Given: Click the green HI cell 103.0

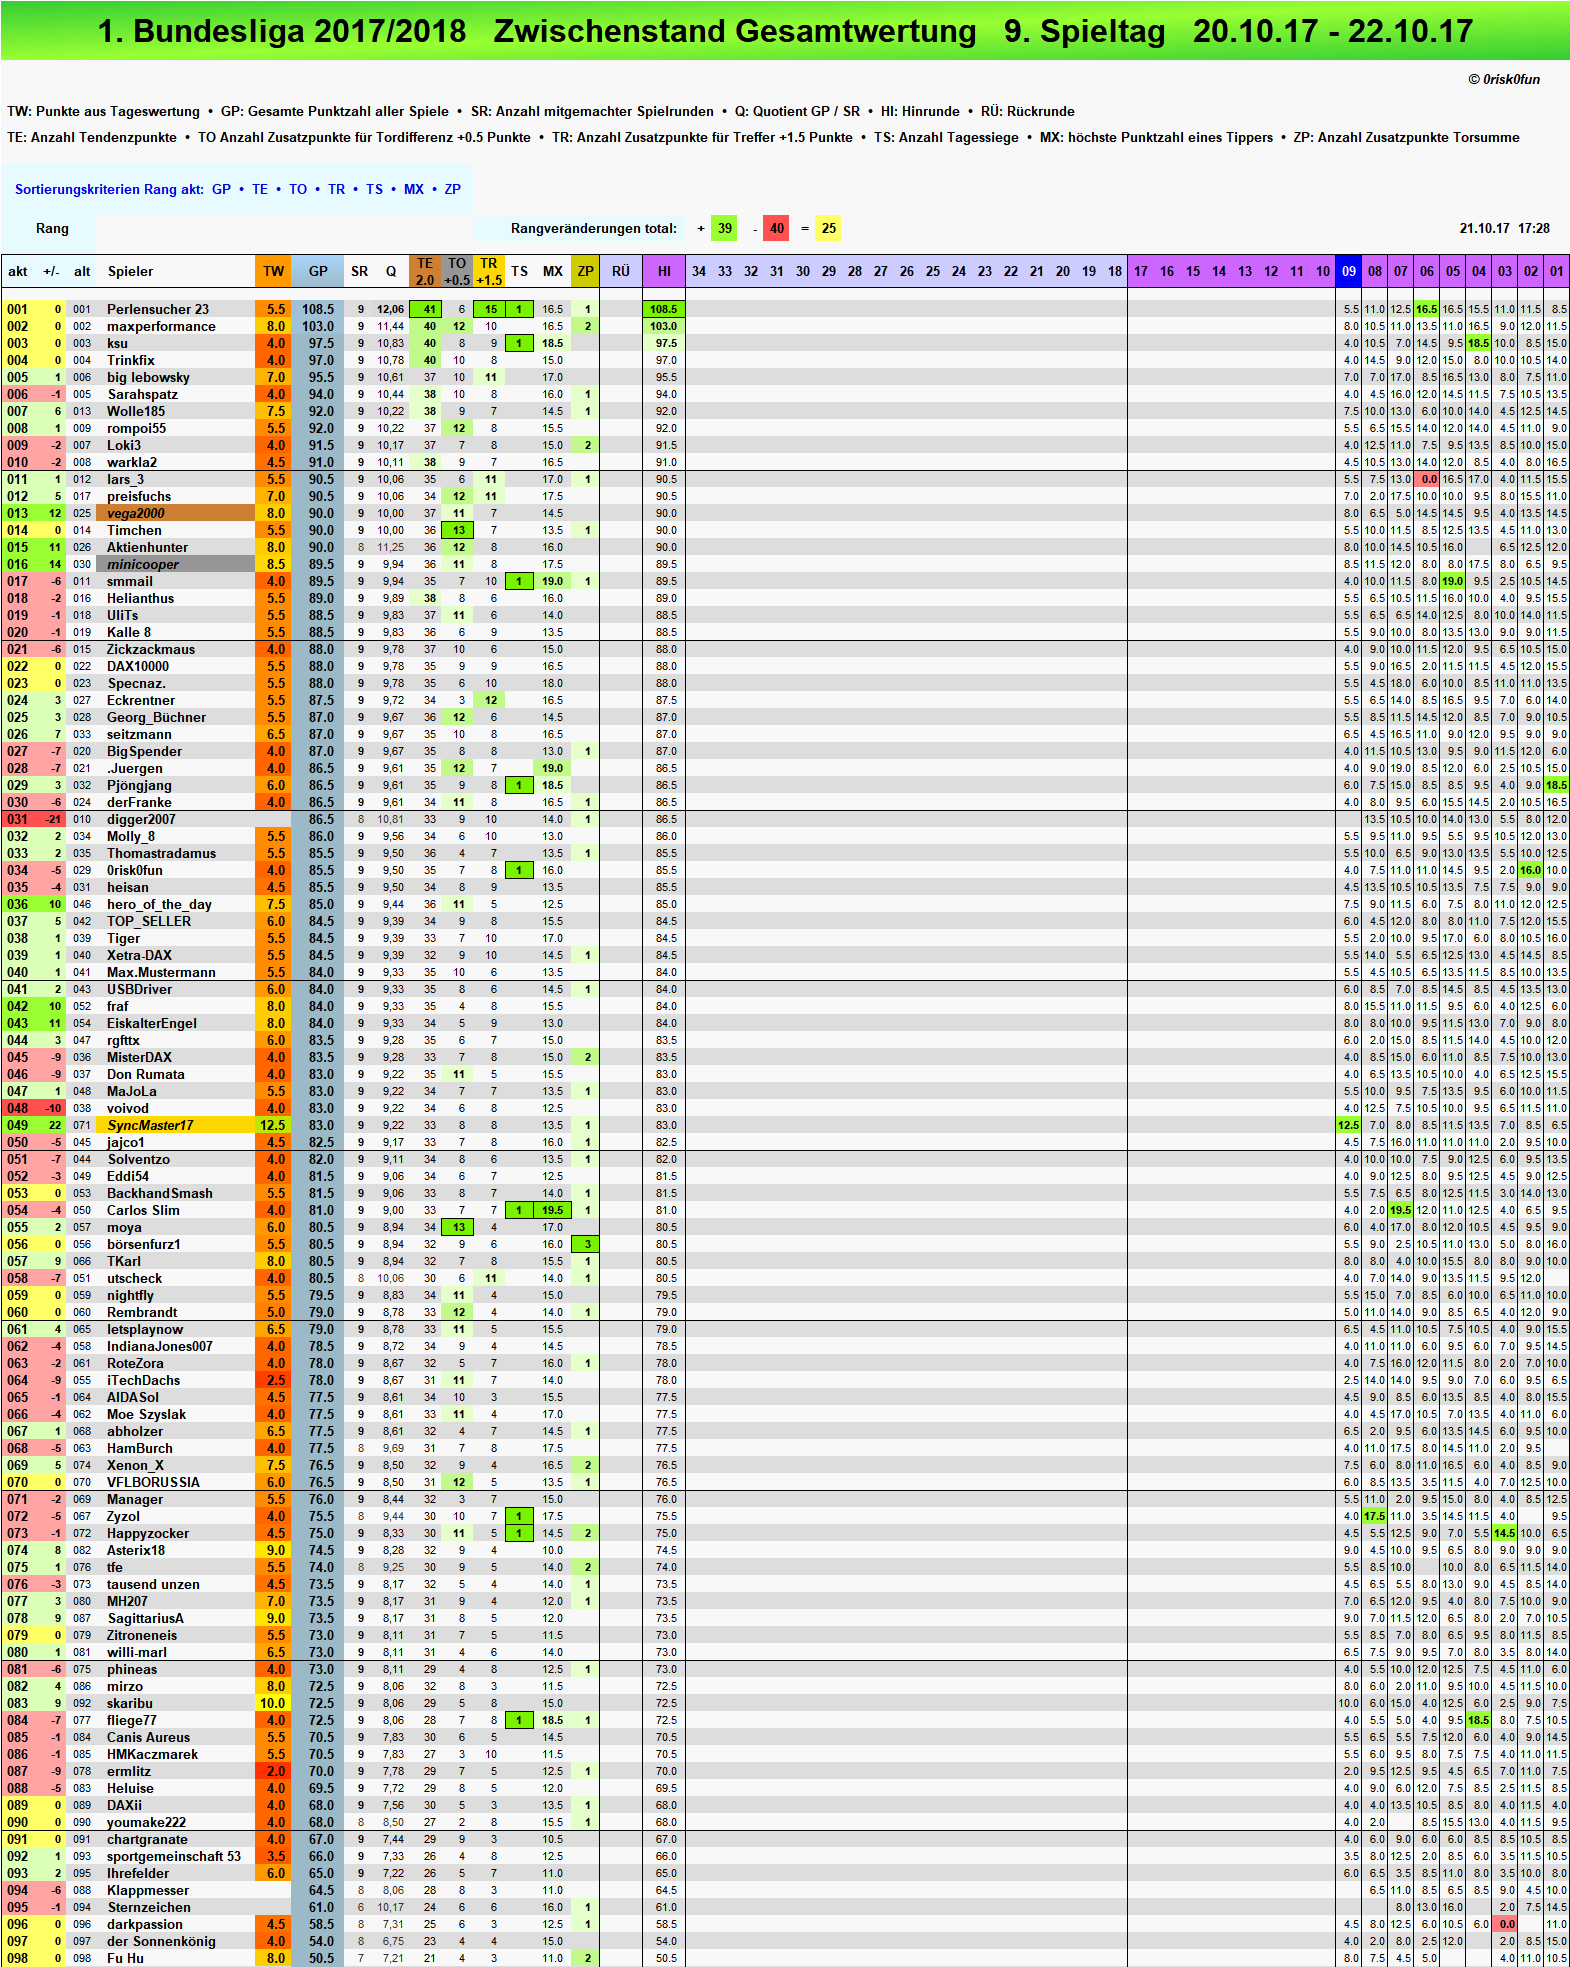Looking at the screenshot, I should pyautogui.click(x=664, y=326).
